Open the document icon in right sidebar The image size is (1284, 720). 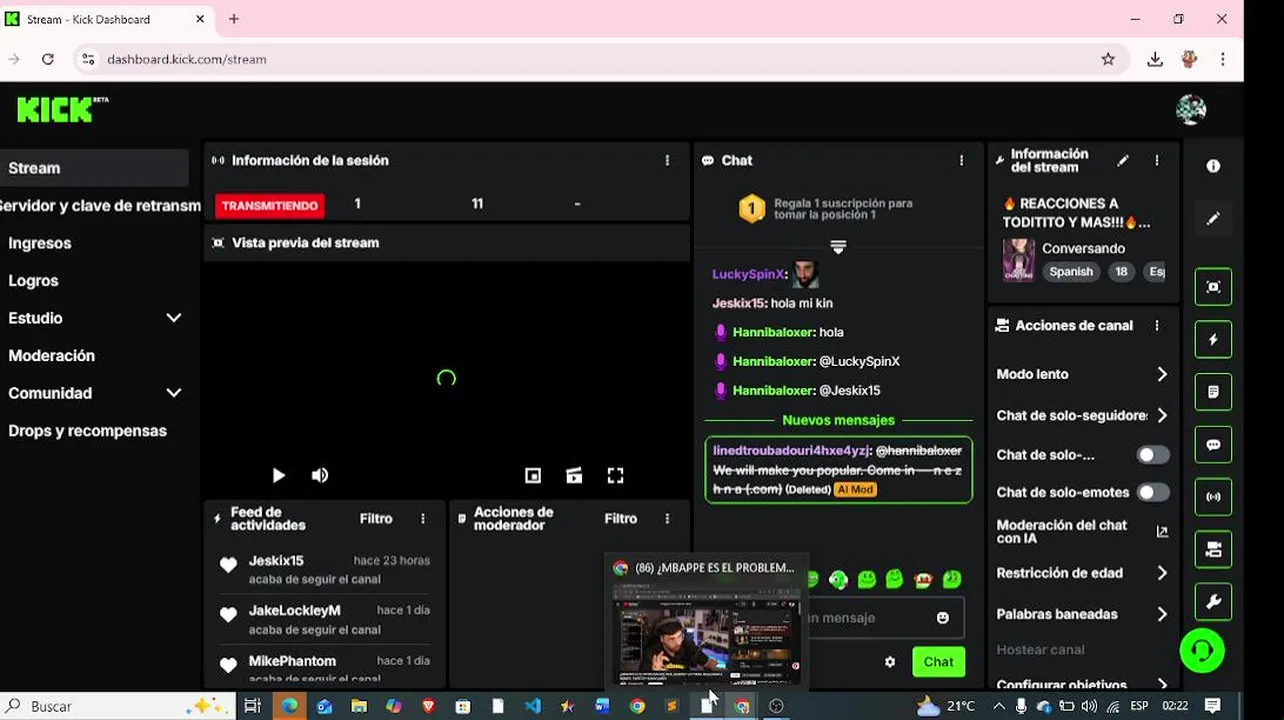pyautogui.click(x=1213, y=392)
